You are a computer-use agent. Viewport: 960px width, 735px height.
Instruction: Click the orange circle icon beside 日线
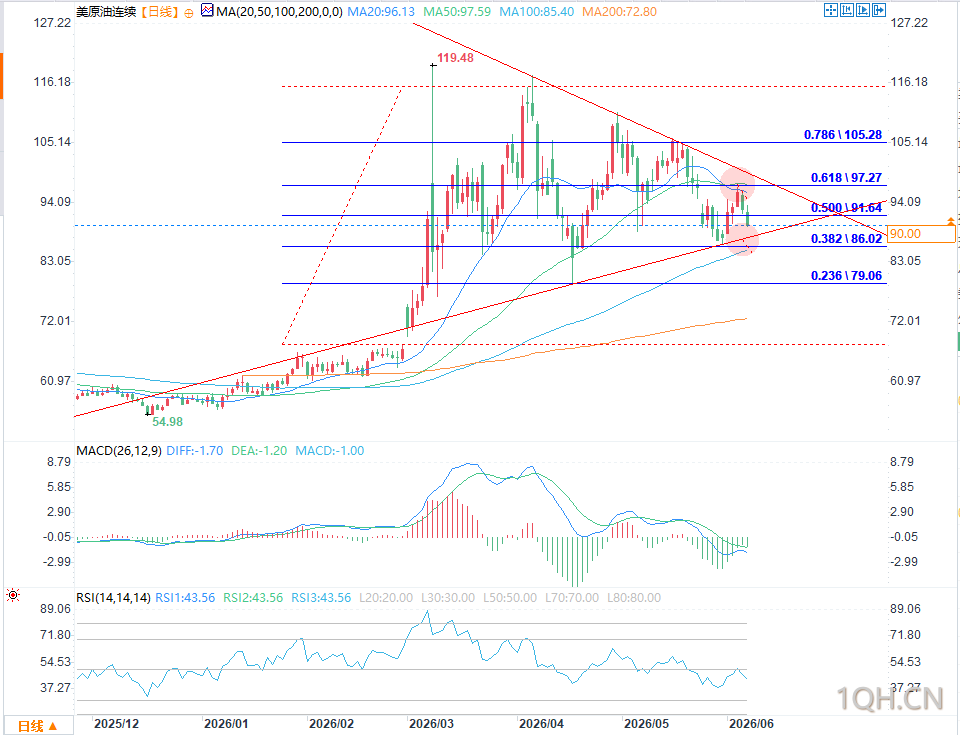pos(189,13)
